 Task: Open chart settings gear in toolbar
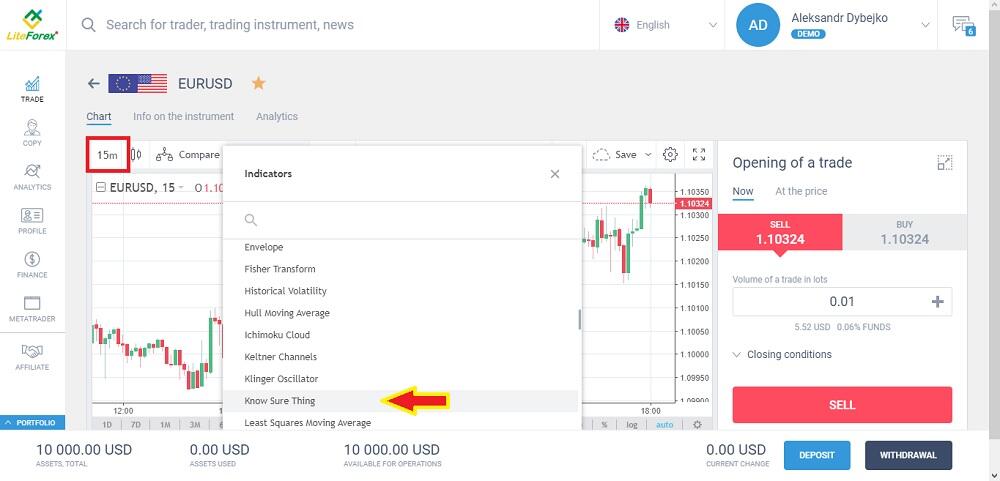670,154
